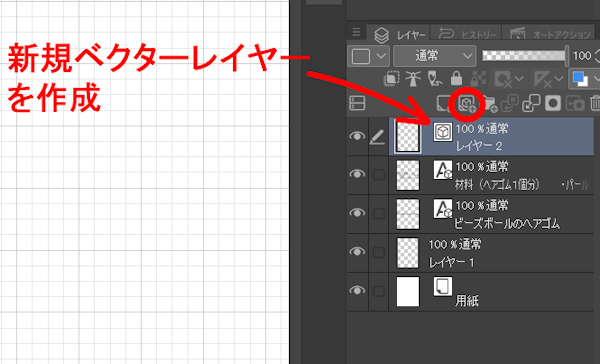Click the clip to layer below icon
The image size is (600, 364).
(391, 78)
